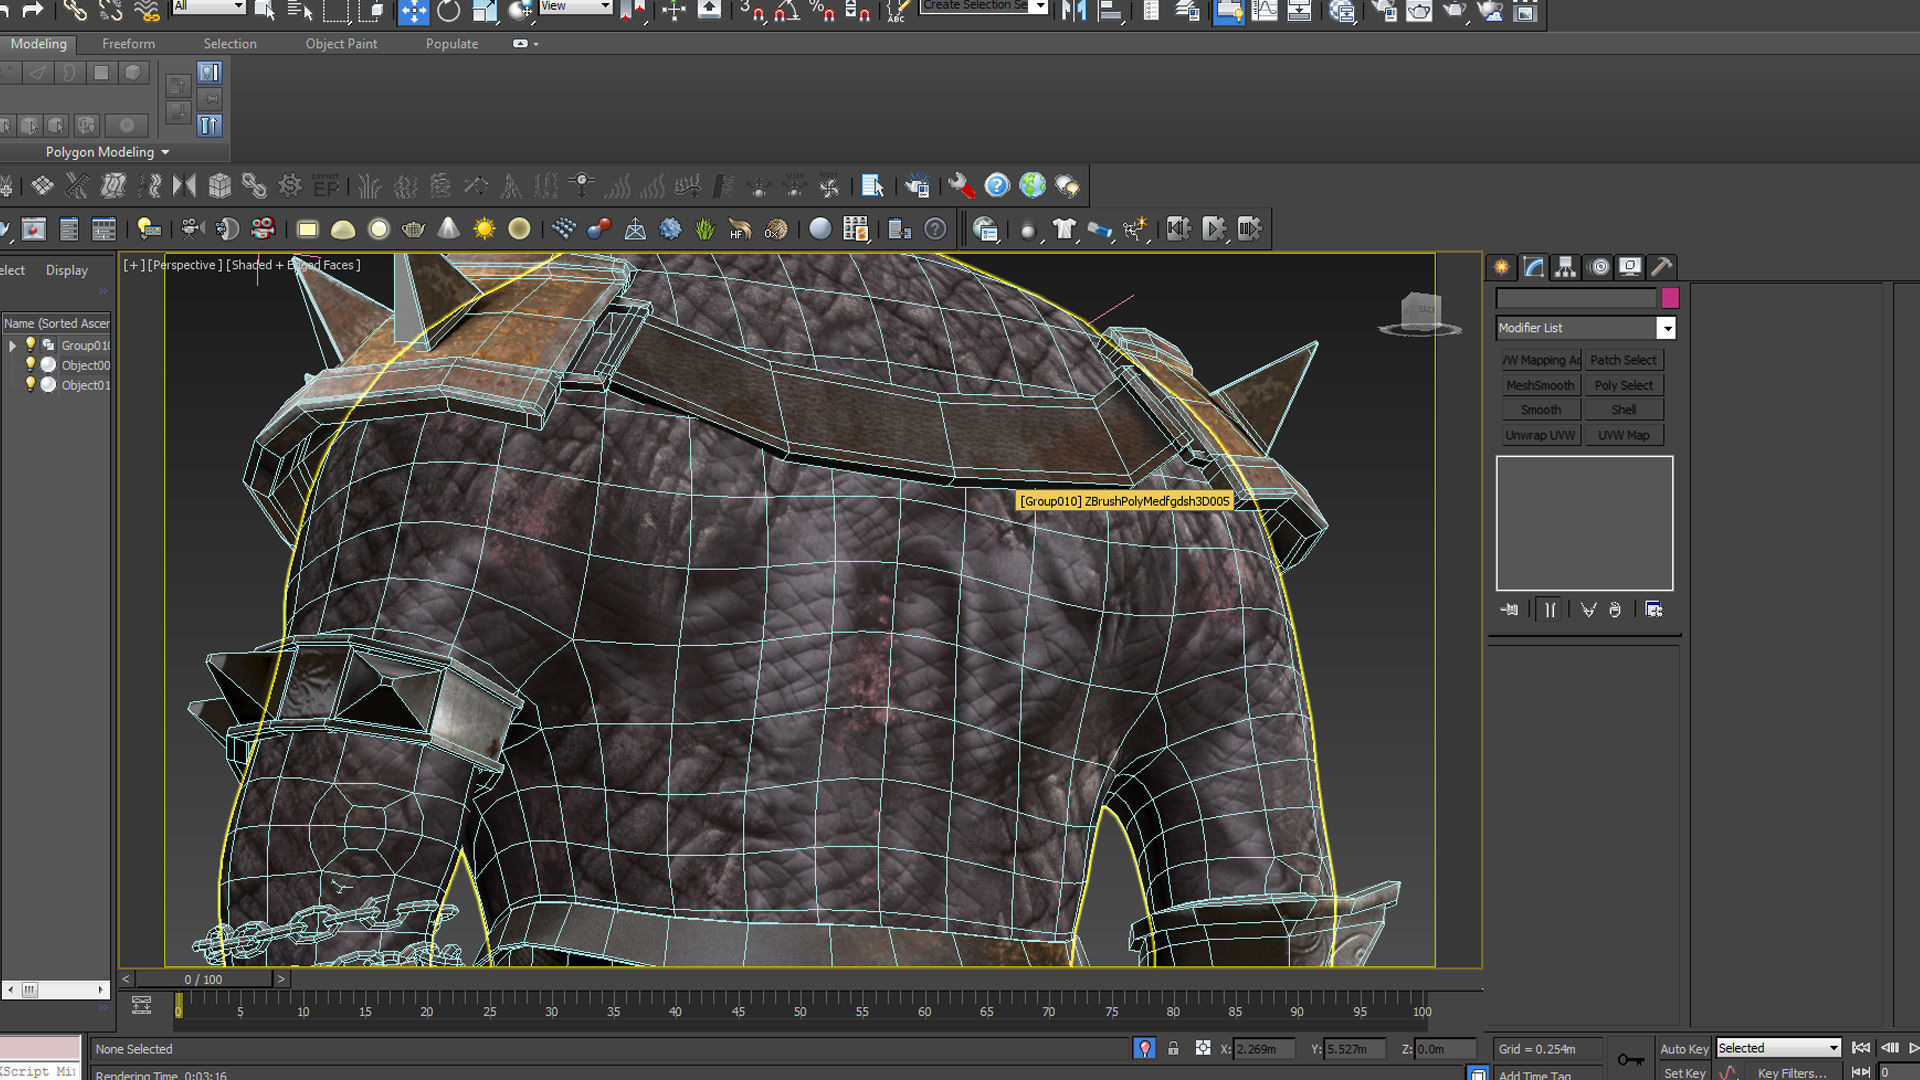Toggle Percent Snap icon

click(822, 11)
